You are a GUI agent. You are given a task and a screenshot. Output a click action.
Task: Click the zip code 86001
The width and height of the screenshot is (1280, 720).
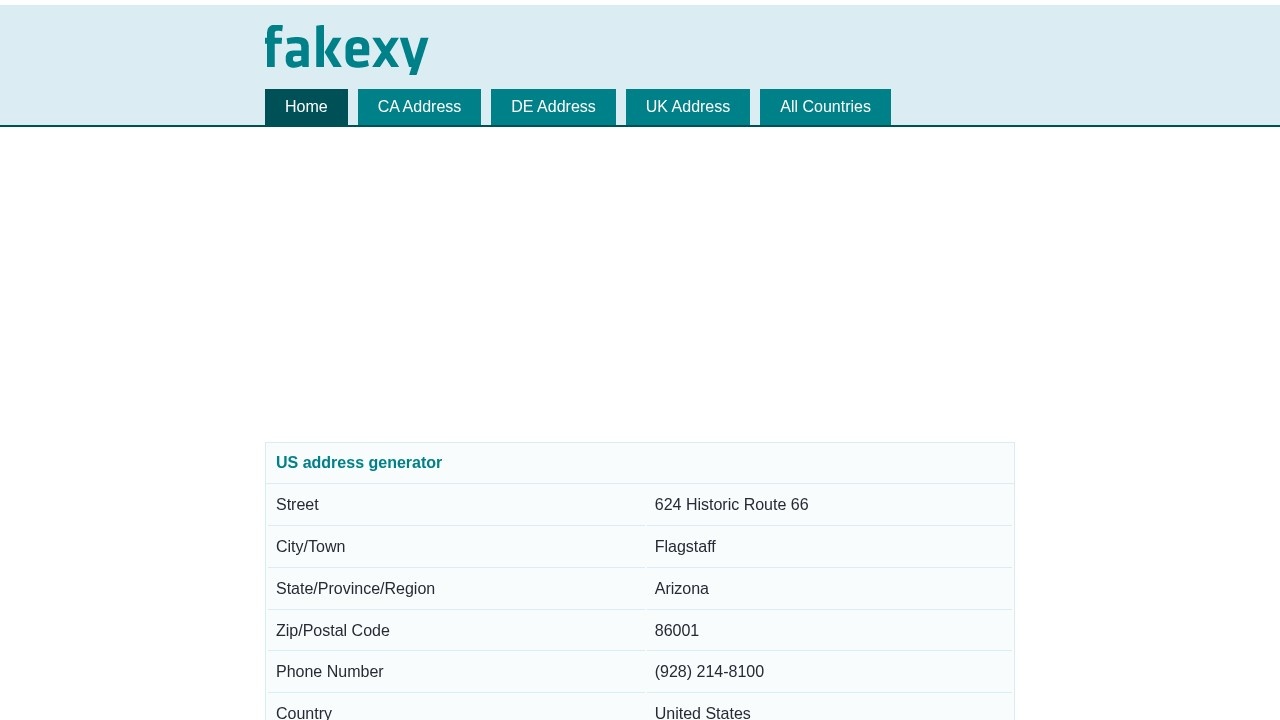[x=677, y=630]
